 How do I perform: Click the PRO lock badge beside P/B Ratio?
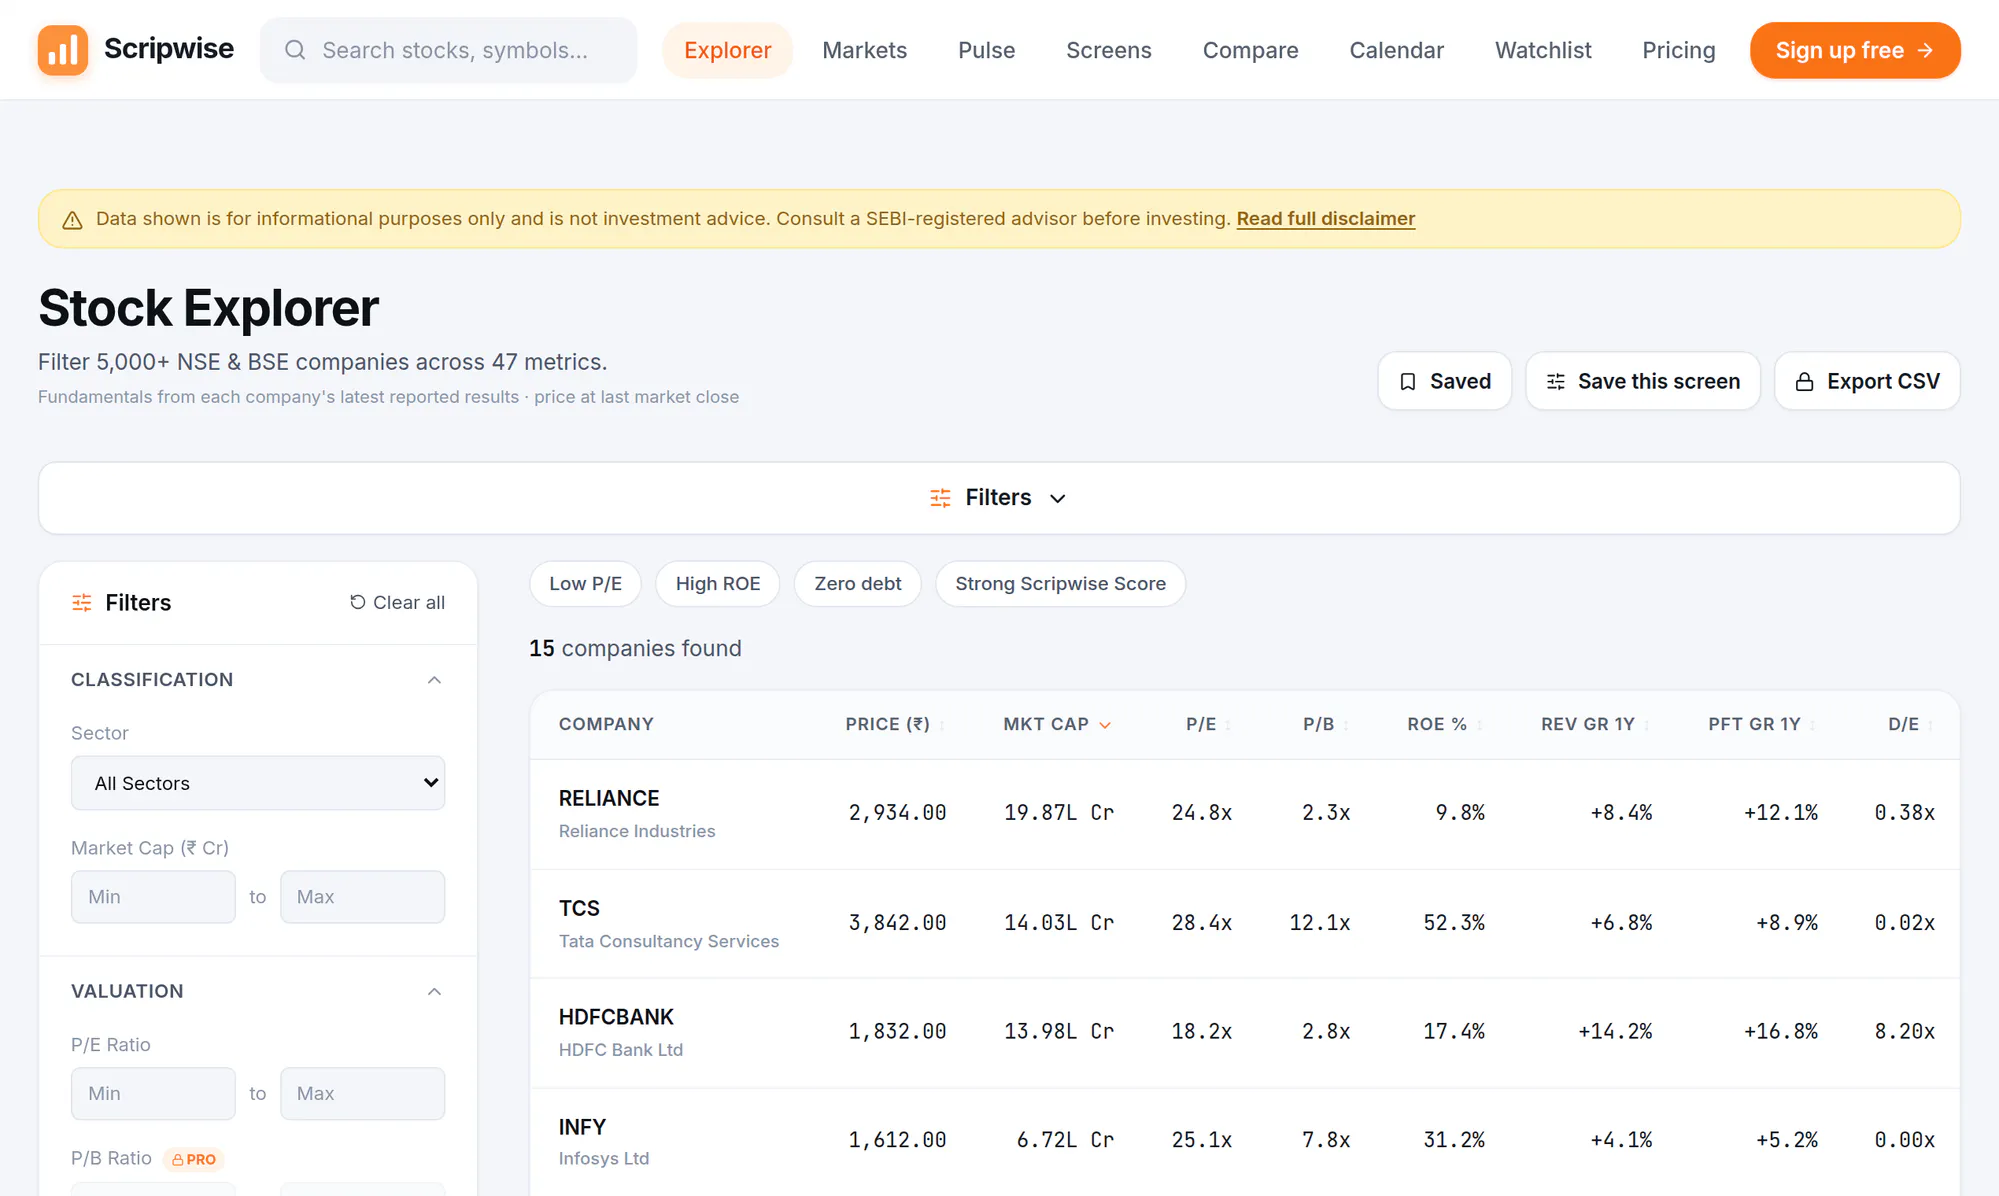coord(194,1159)
